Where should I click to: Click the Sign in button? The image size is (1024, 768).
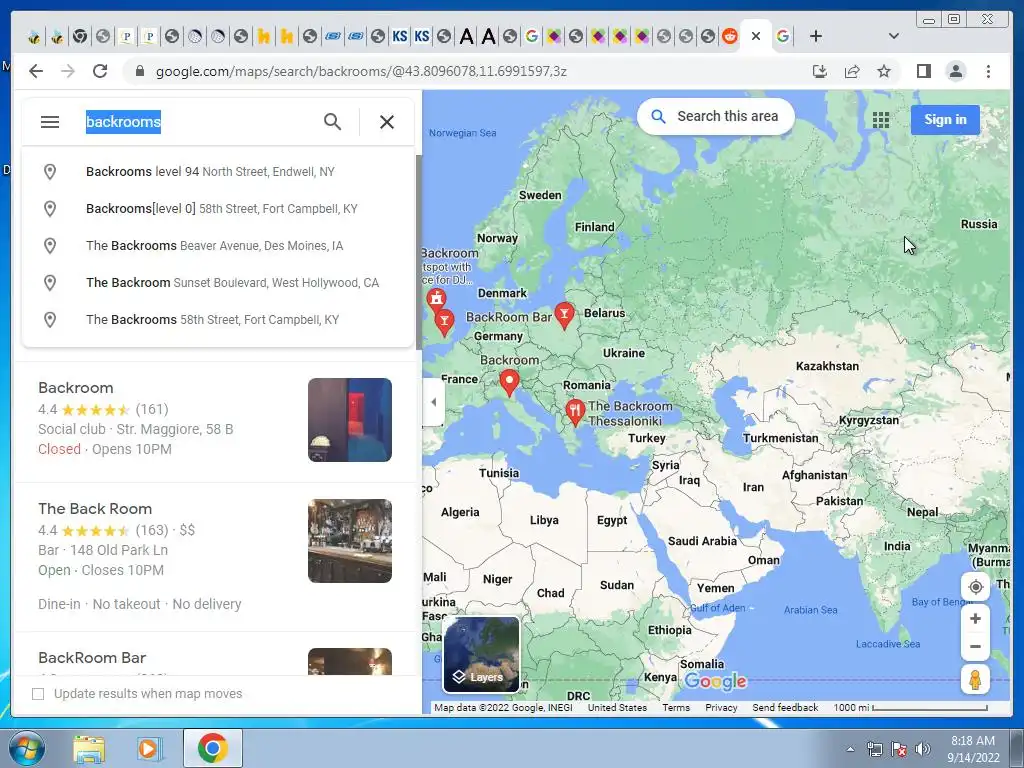tap(945, 120)
